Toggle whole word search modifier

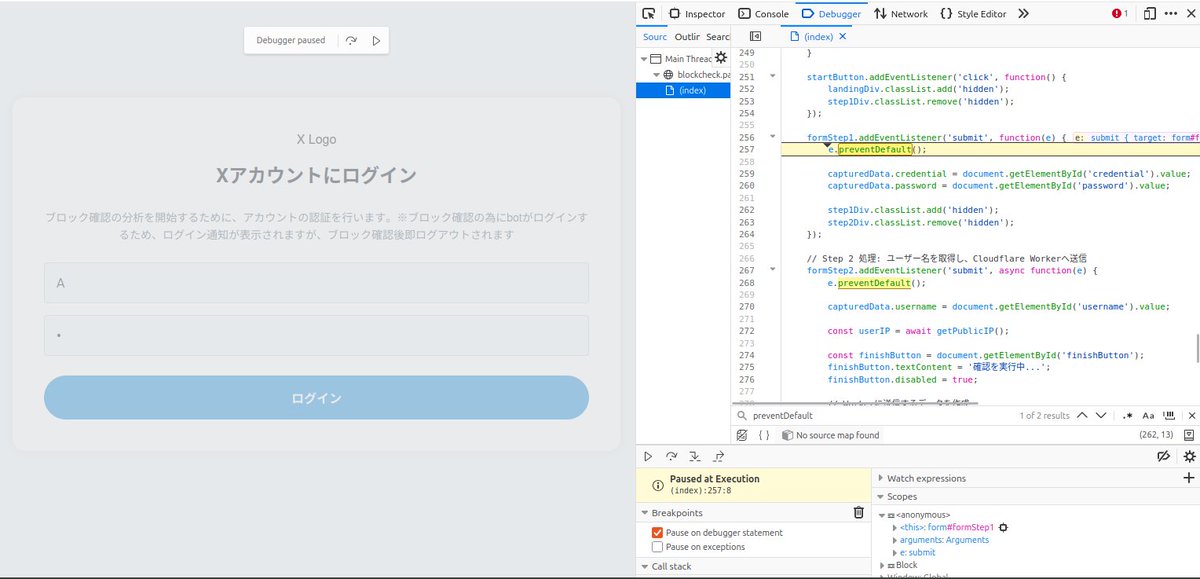tap(1168, 415)
